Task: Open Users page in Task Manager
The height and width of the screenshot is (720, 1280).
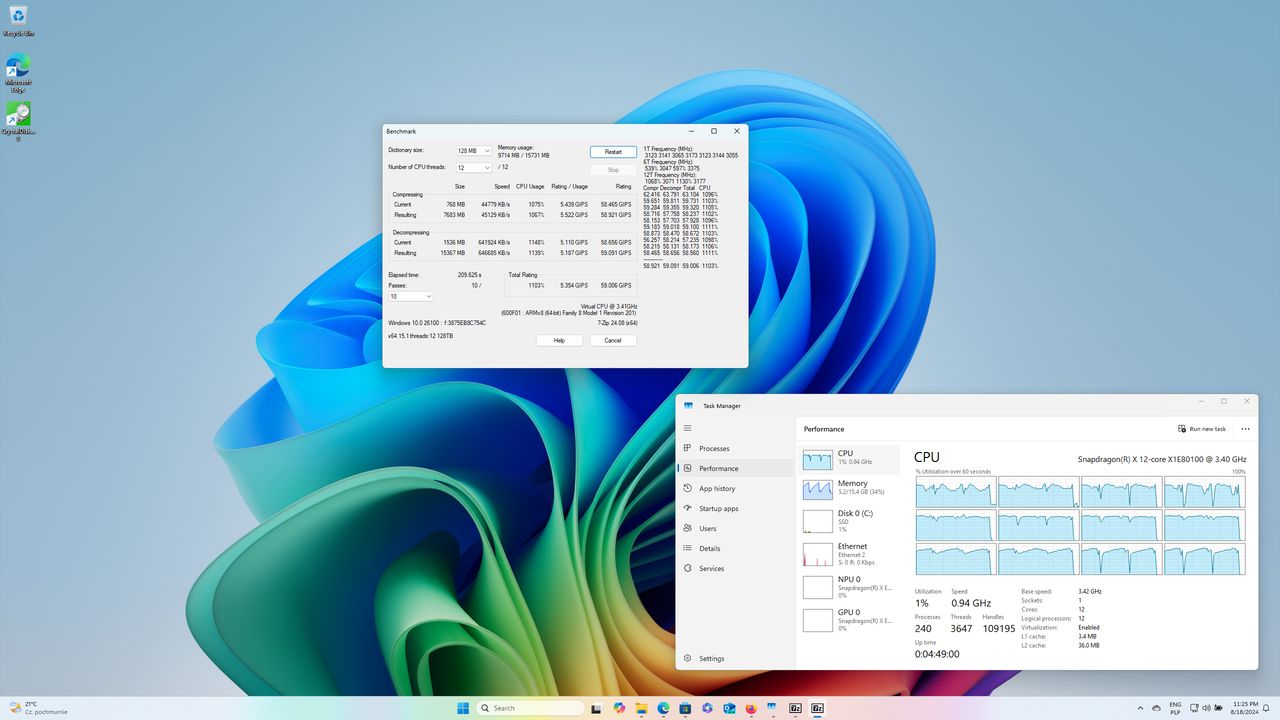Action: click(735, 528)
